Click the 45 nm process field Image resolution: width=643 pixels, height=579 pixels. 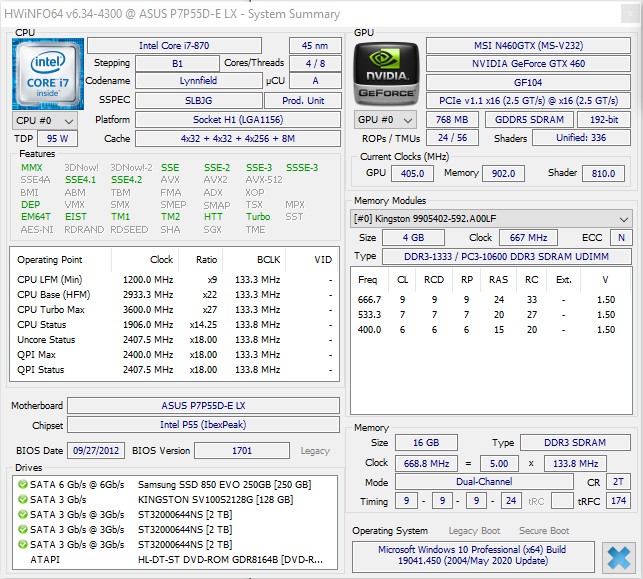coord(315,46)
